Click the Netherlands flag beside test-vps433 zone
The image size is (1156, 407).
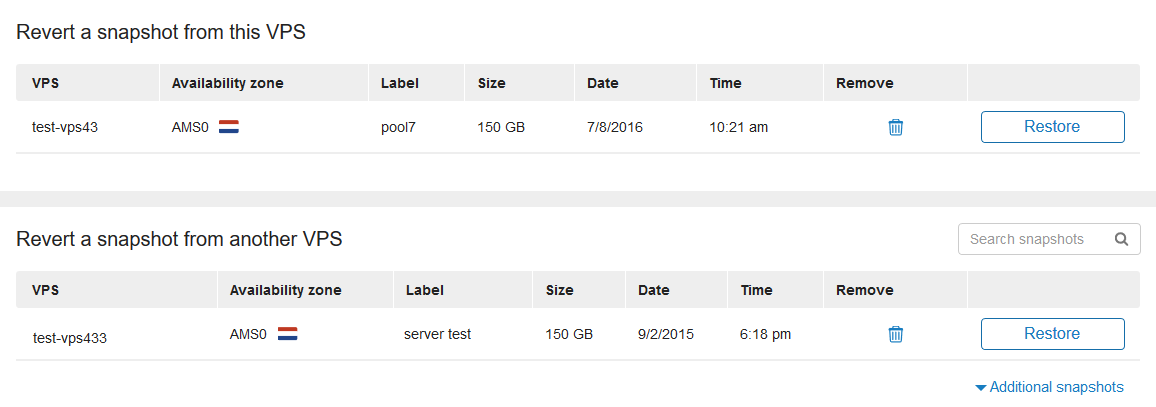pyautogui.click(x=288, y=334)
